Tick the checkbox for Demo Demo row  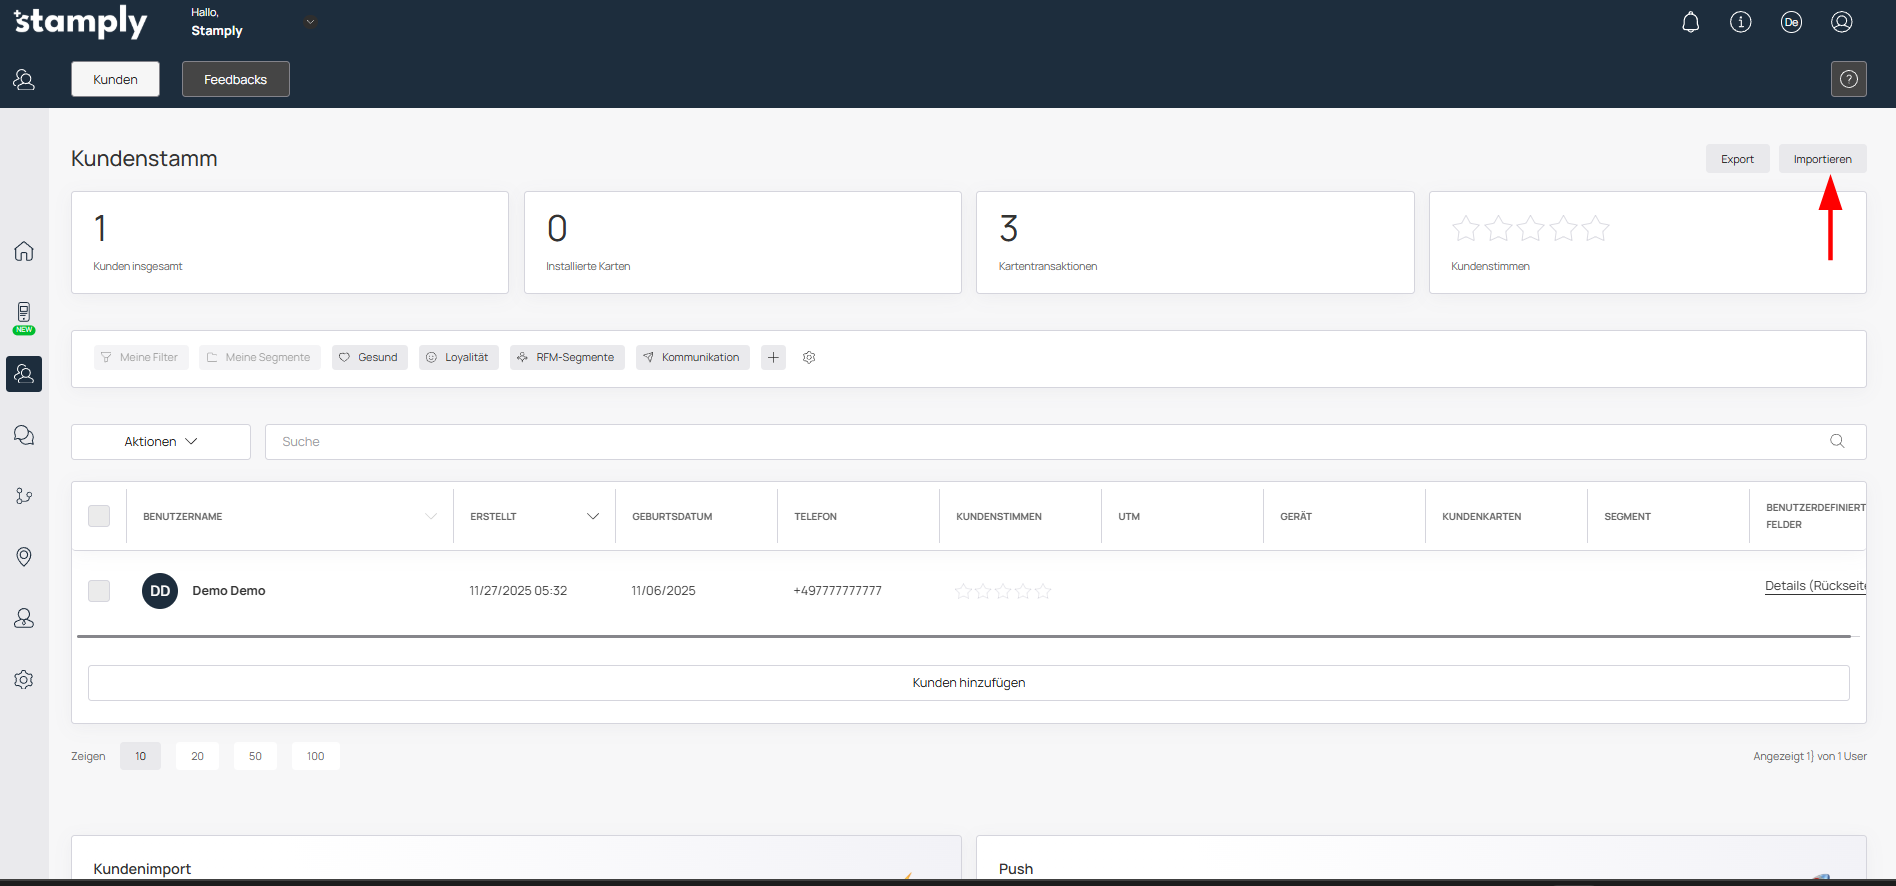99,591
